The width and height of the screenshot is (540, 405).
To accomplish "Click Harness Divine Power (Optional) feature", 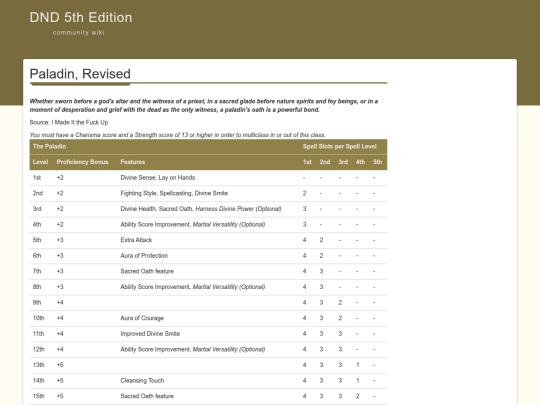I will 238,209.
